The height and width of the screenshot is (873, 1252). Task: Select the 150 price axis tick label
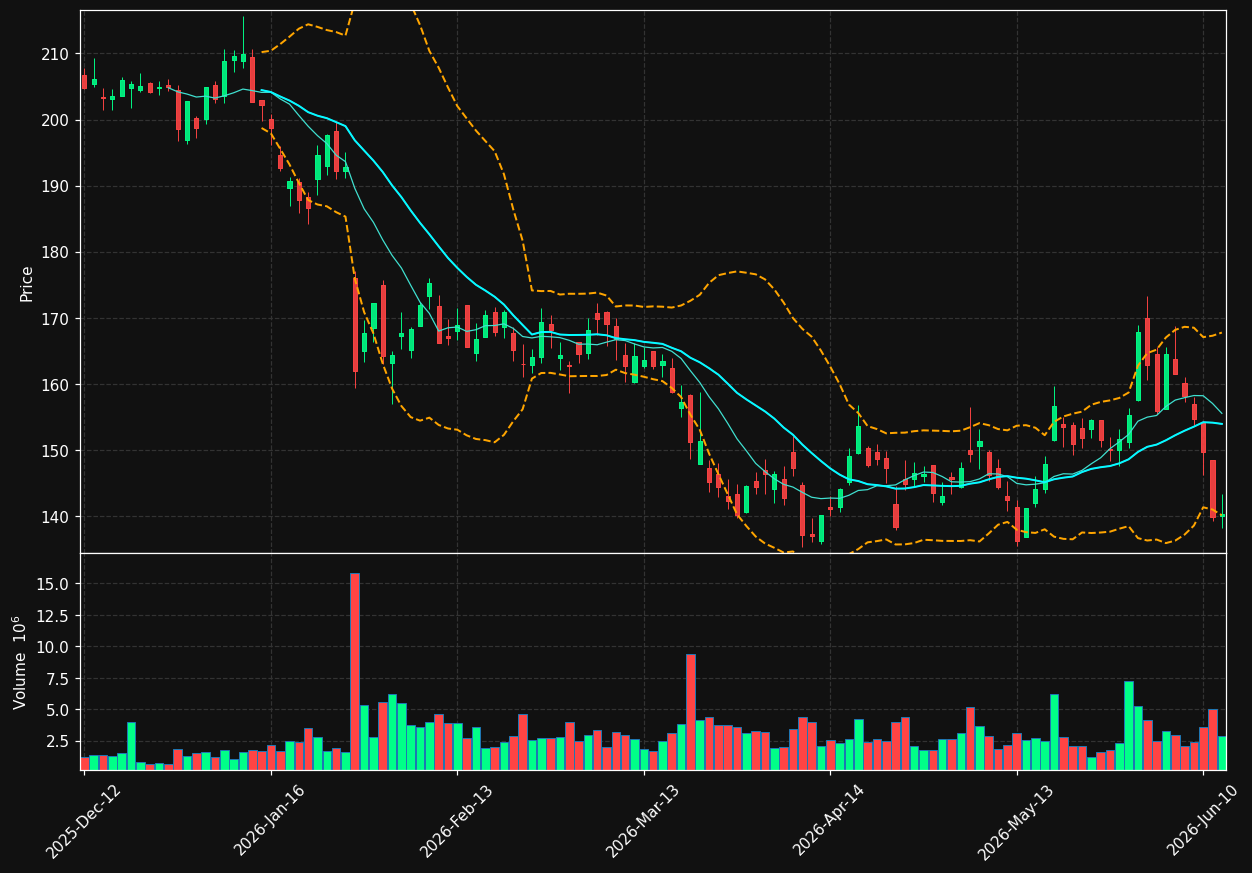(56, 451)
